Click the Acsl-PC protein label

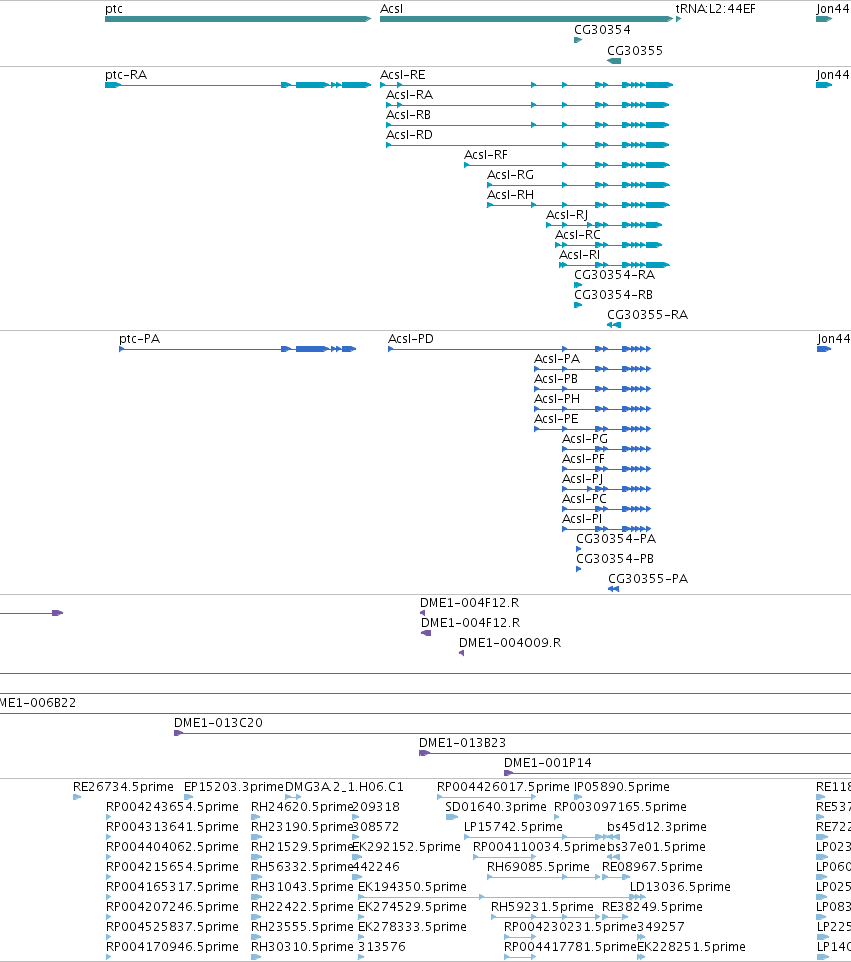pos(584,499)
